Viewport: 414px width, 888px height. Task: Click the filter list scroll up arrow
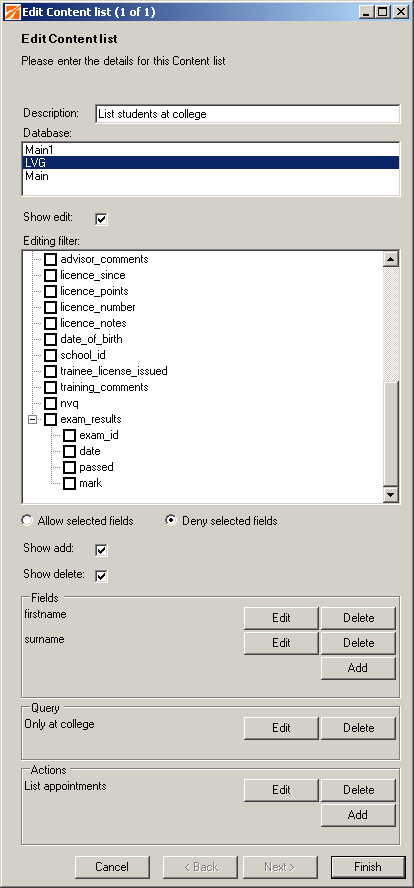[391, 259]
